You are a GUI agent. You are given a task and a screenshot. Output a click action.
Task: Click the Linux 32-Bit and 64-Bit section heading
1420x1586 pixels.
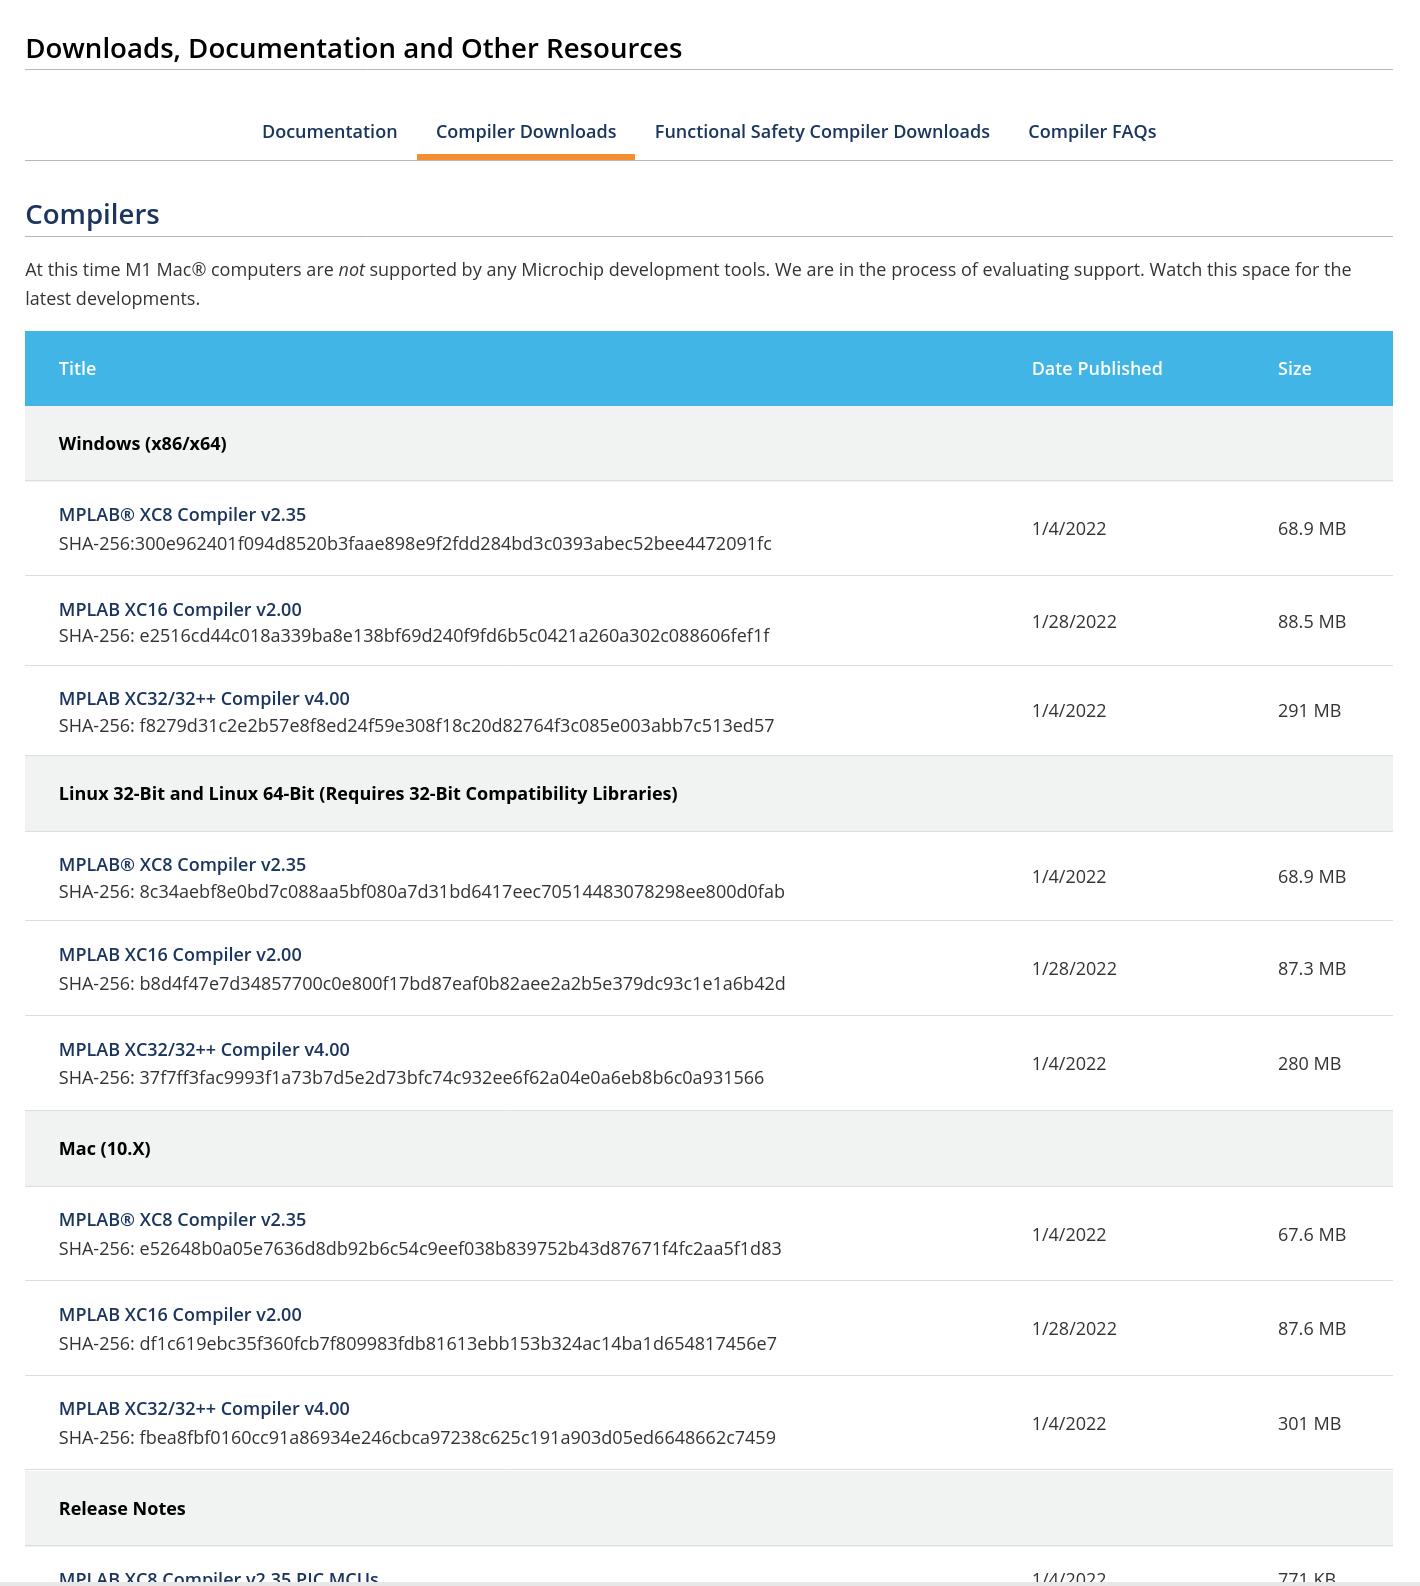[x=368, y=794]
